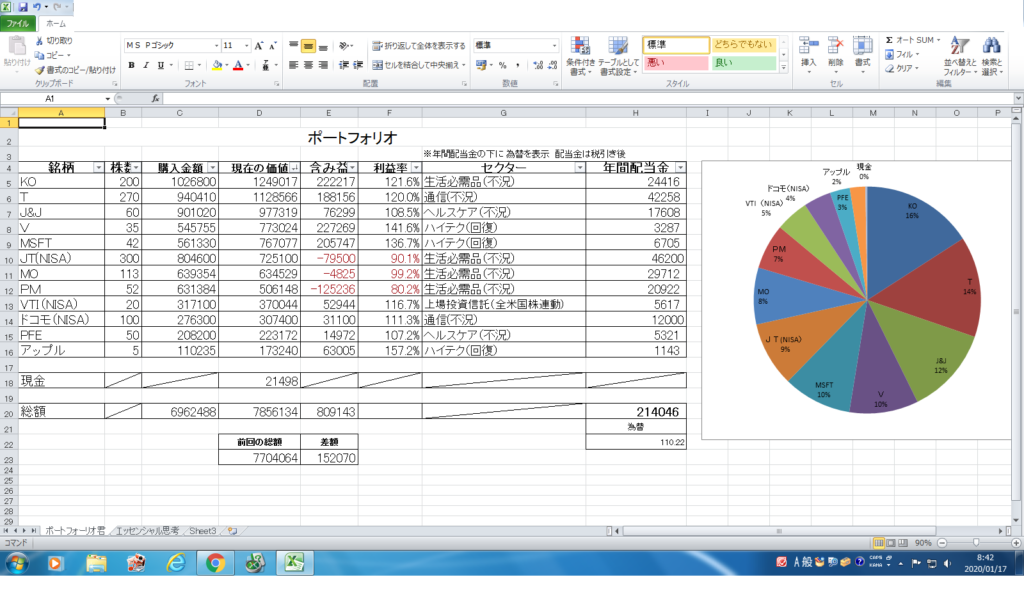Toggle 折り返して全体を表示する wrap text

coord(419,46)
